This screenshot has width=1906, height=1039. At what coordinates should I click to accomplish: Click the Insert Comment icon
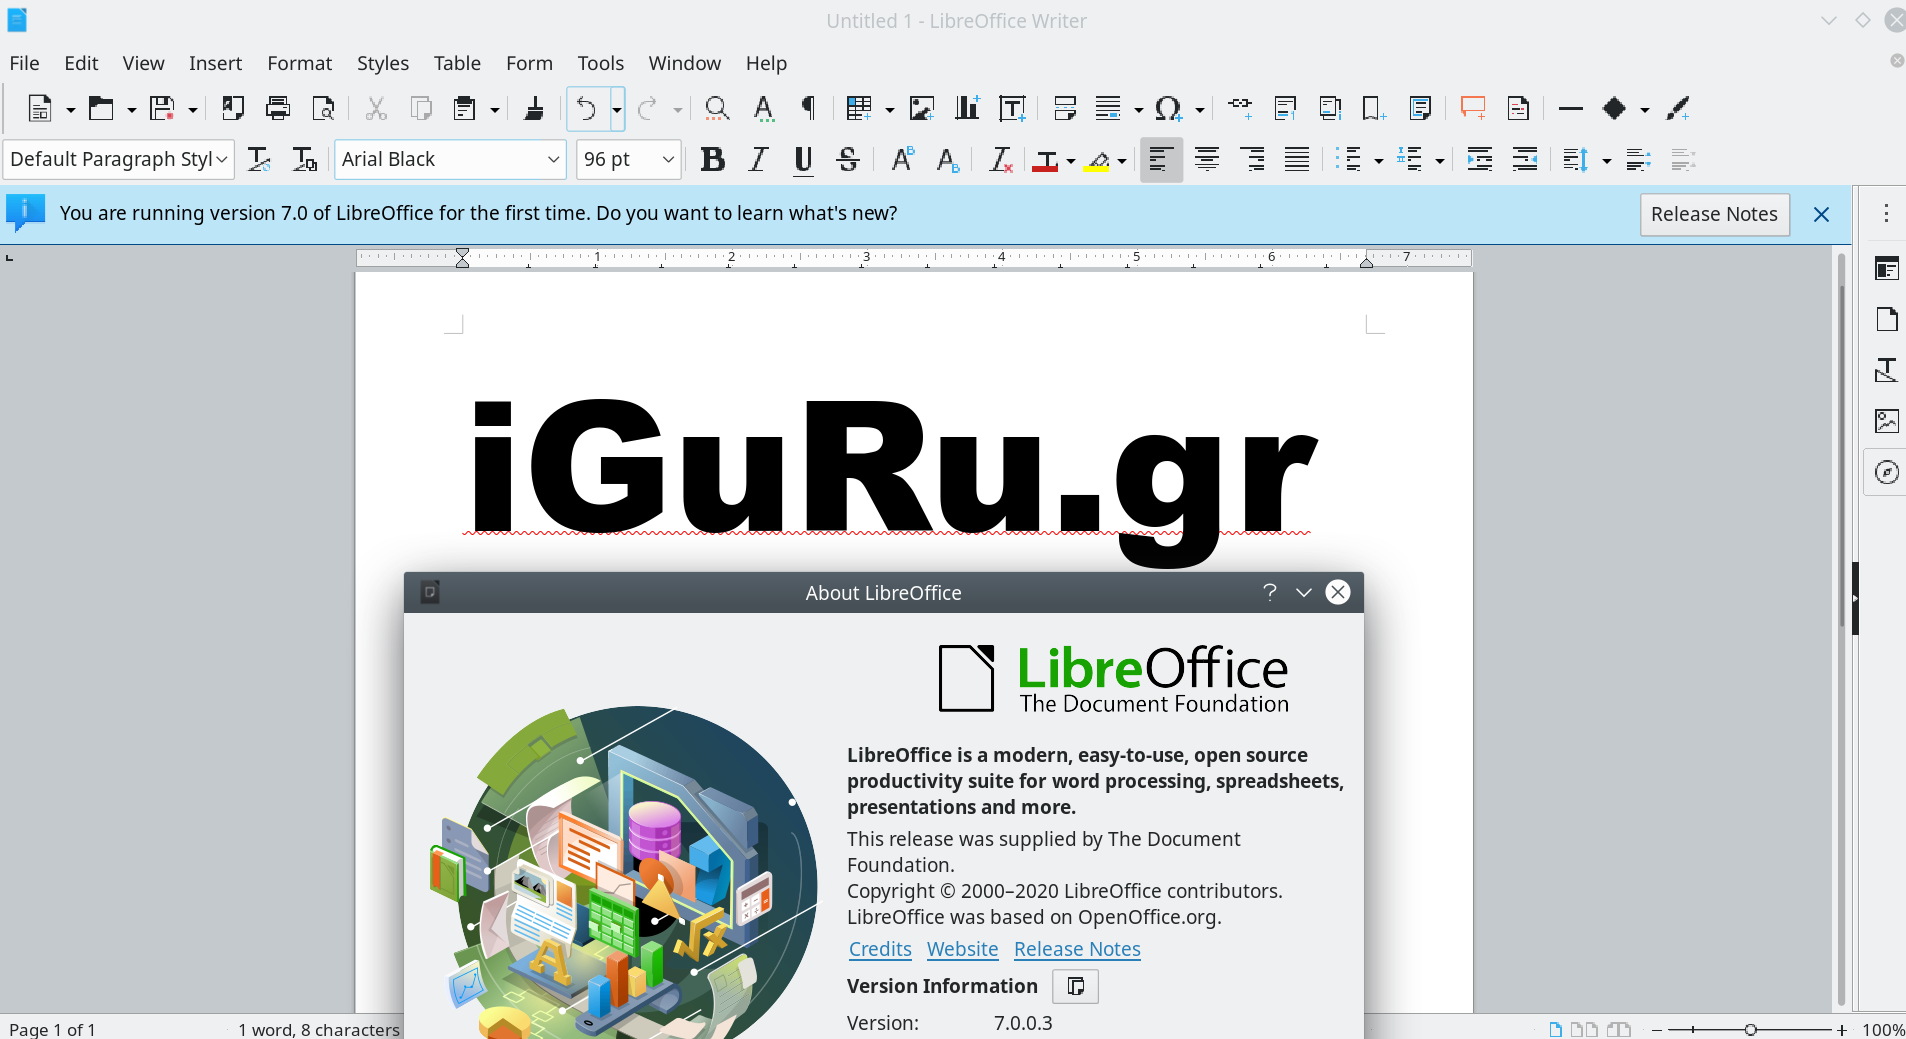point(1473,108)
